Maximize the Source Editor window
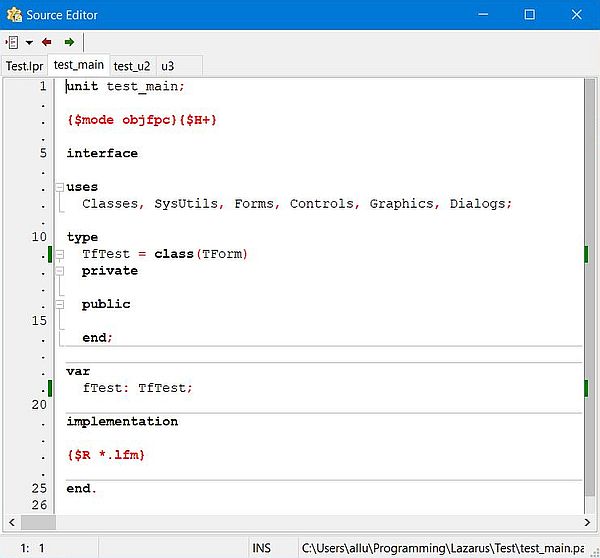The image size is (600, 558). point(530,15)
